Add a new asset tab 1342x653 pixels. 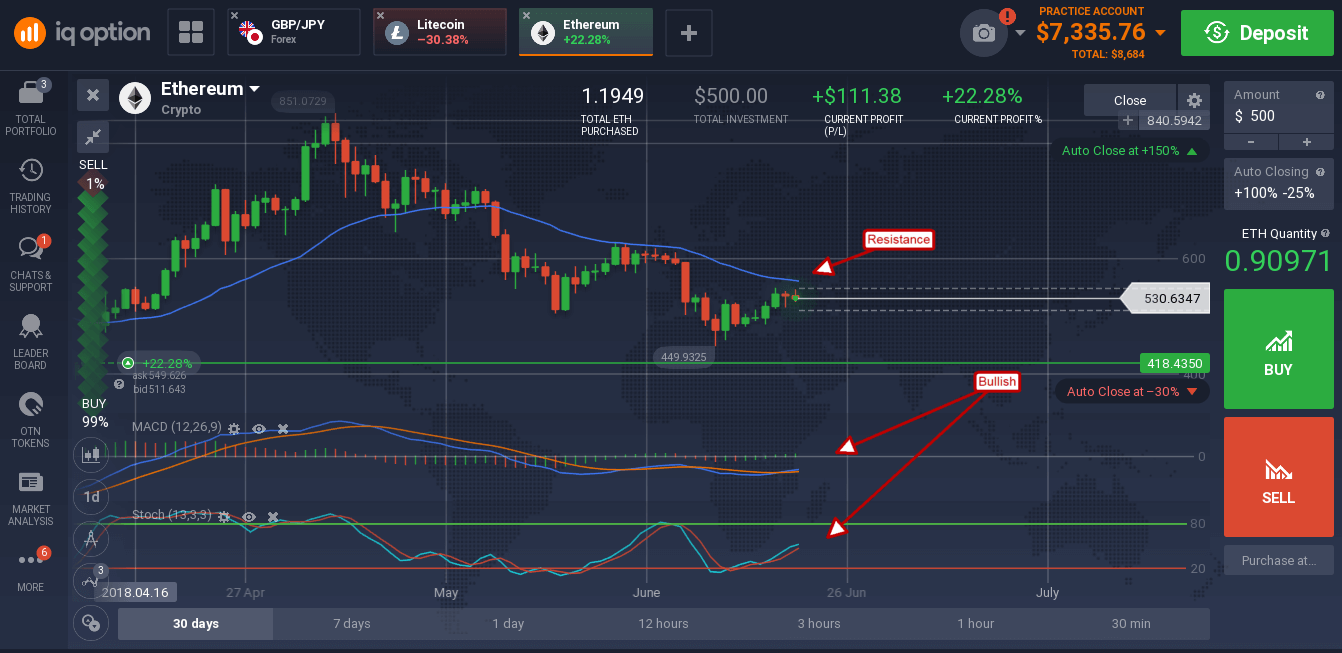(x=688, y=32)
